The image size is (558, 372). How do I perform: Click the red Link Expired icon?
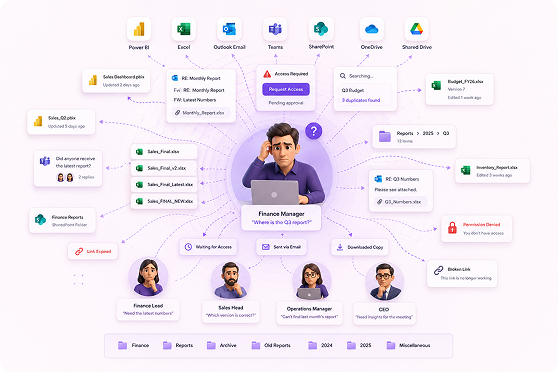click(79, 252)
